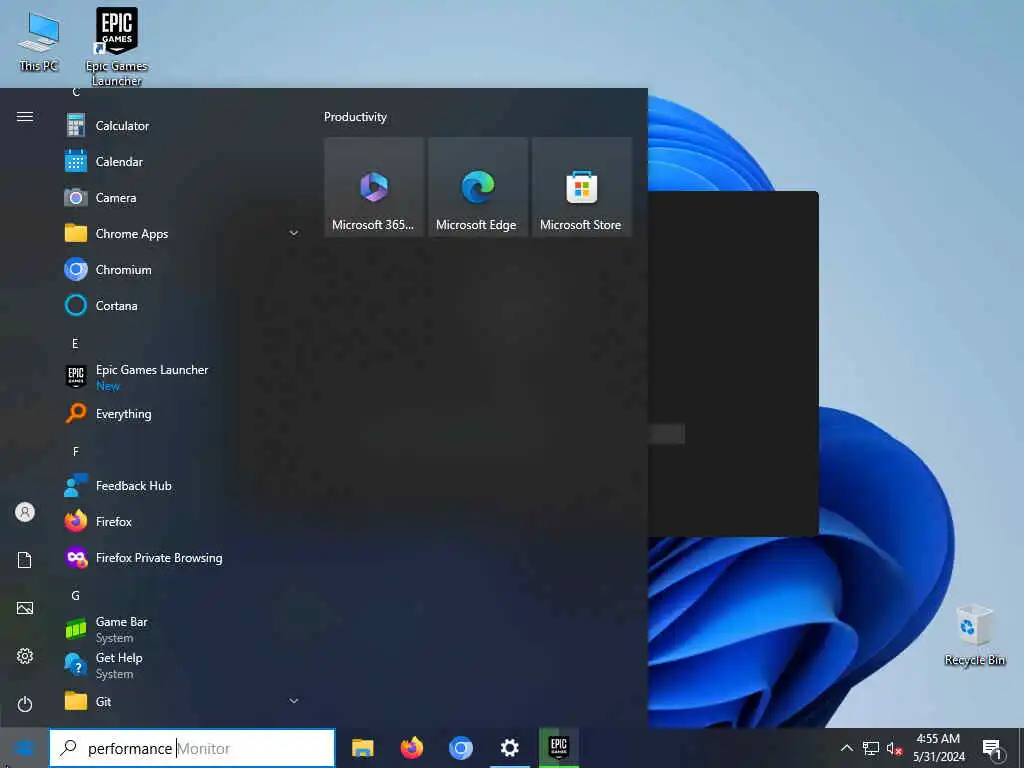This screenshot has width=1024, height=768.
Task: Open Firefox on the taskbar
Action: coord(411,748)
